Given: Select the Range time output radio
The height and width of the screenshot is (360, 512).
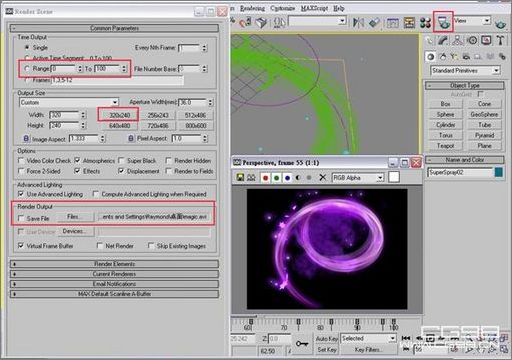Looking at the screenshot, I should point(27,68).
